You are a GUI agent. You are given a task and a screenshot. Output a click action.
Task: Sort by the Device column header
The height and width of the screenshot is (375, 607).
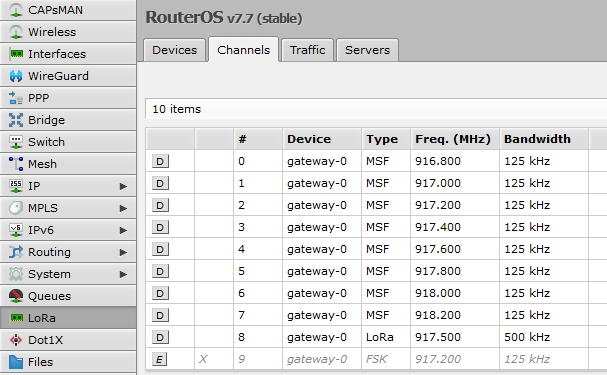[x=322, y=139]
